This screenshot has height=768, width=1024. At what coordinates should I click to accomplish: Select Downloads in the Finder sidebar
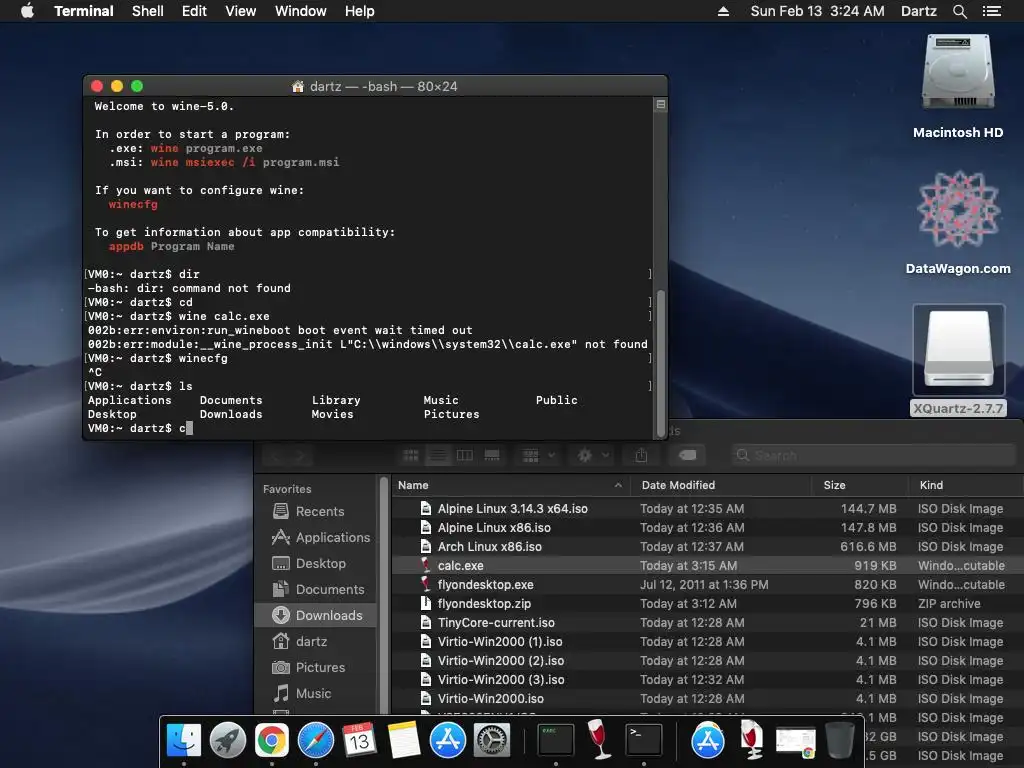316,615
